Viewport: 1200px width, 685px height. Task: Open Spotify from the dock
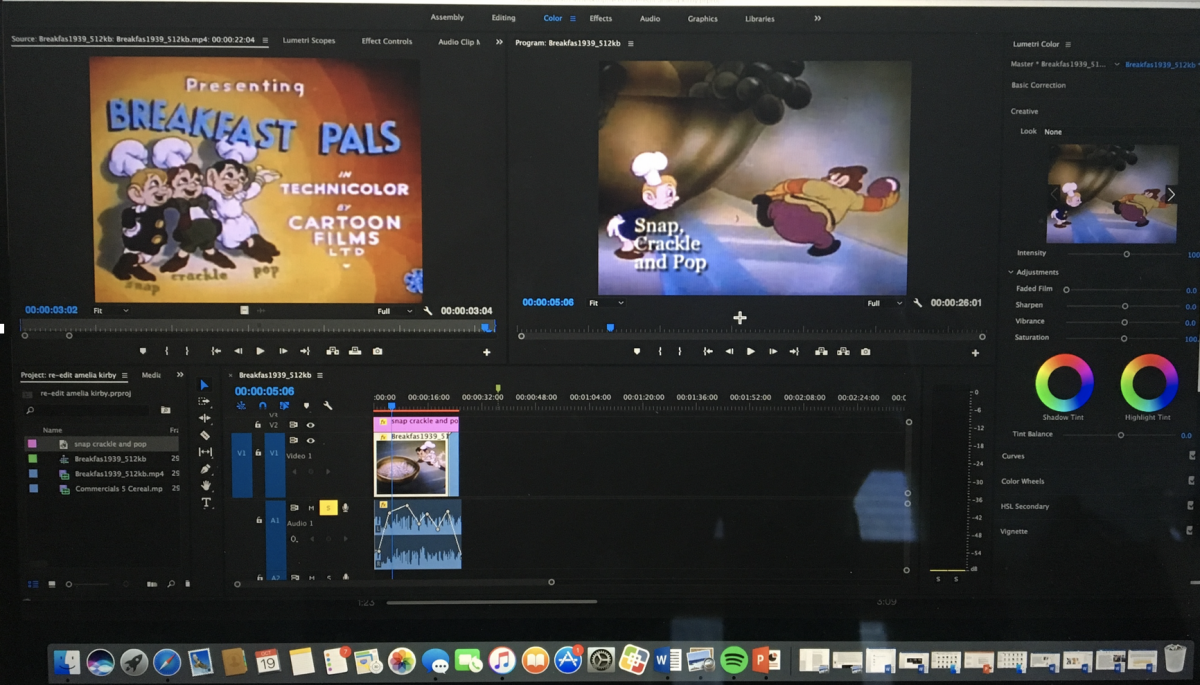pyautogui.click(x=733, y=660)
